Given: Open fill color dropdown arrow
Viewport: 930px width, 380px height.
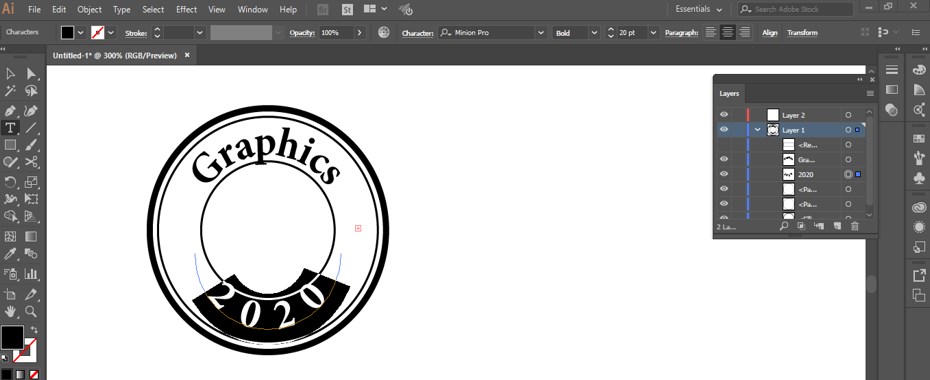Looking at the screenshot, I should coord(80,33).
